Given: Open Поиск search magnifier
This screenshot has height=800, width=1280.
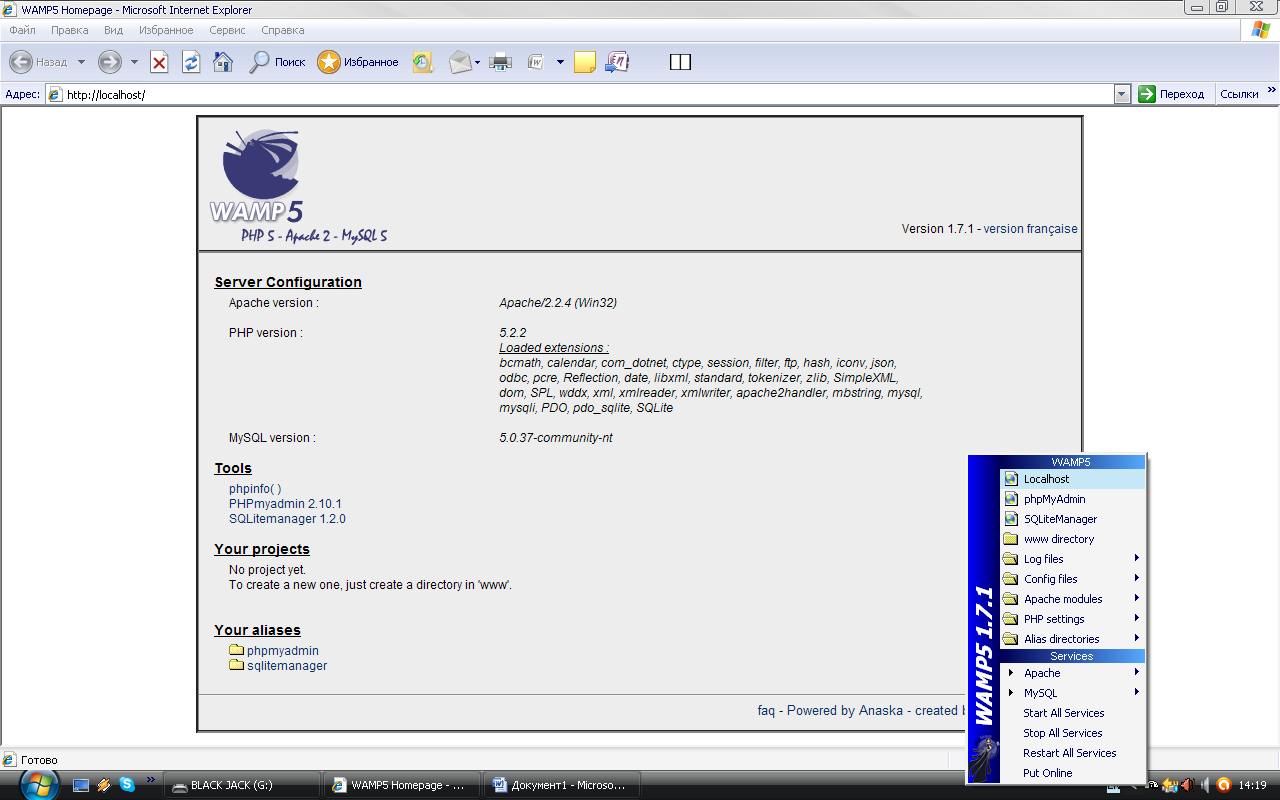Looking at the screenshot, I should 277,62.
